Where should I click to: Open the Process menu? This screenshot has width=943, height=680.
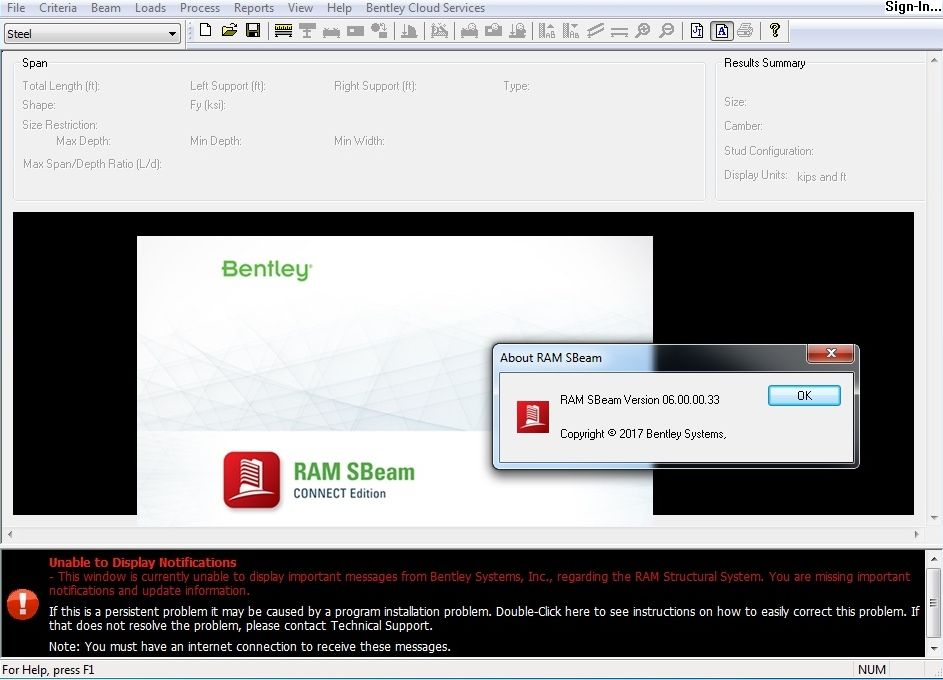click(x=200, y=8)
